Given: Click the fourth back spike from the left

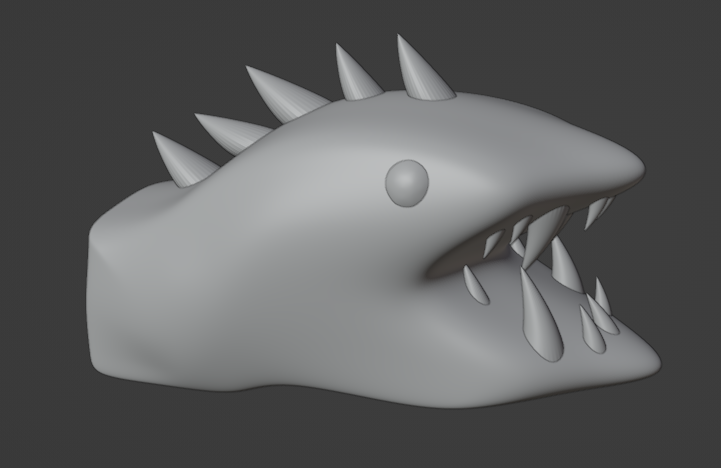Looking at the screenshot, I should click(355, 78).
